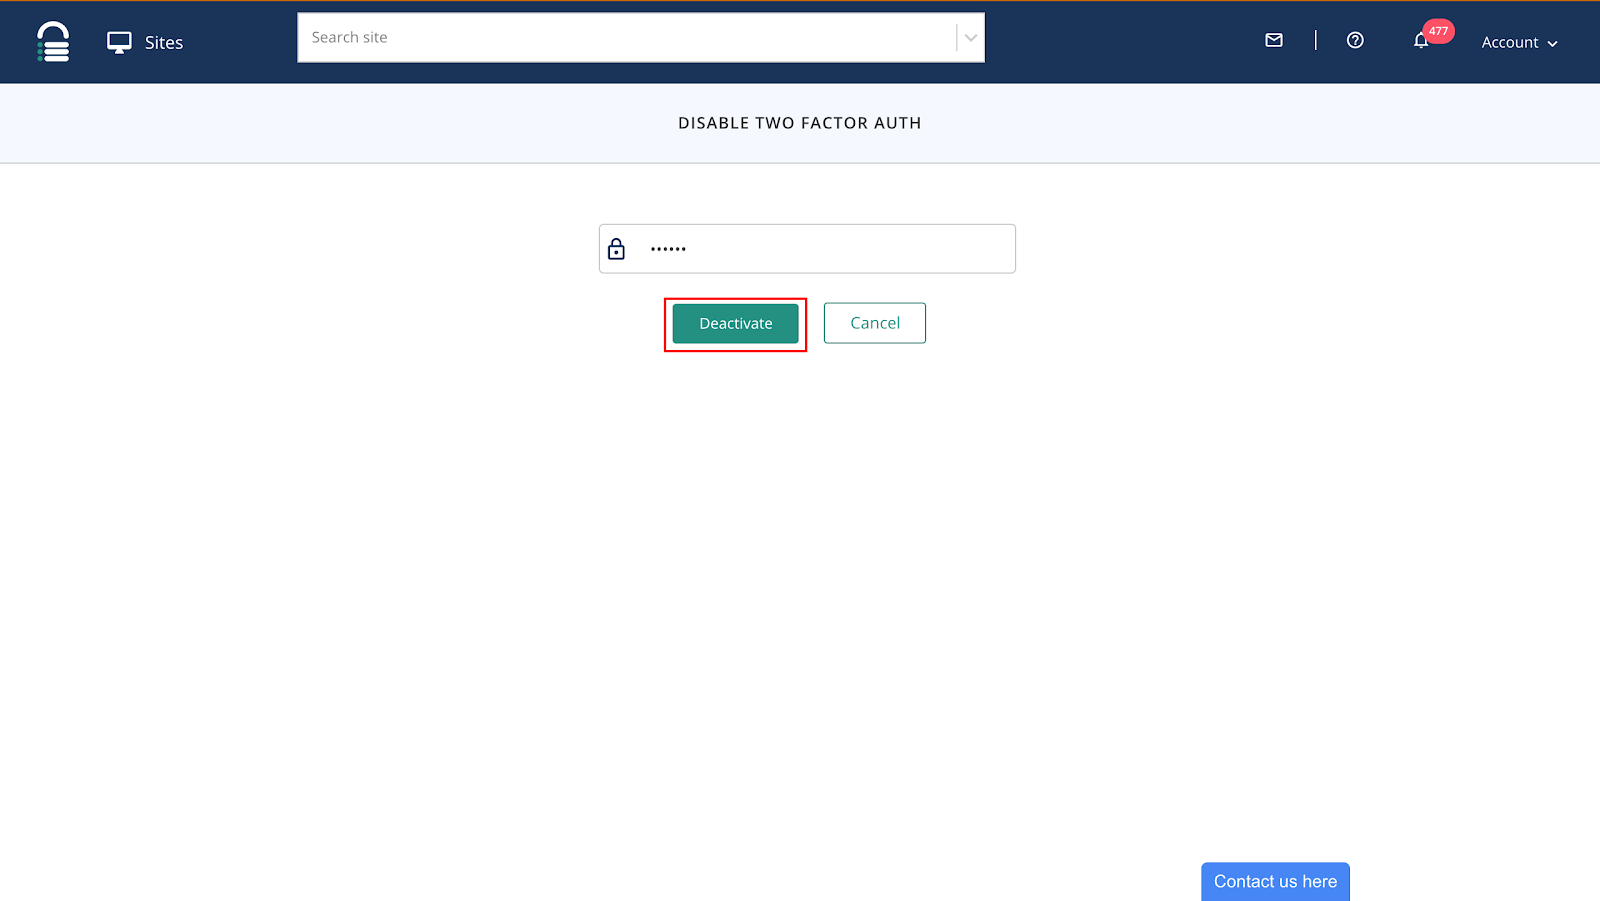Open the Account dropdown menu
1600x901 pixels.
(x=1519, y=42)
